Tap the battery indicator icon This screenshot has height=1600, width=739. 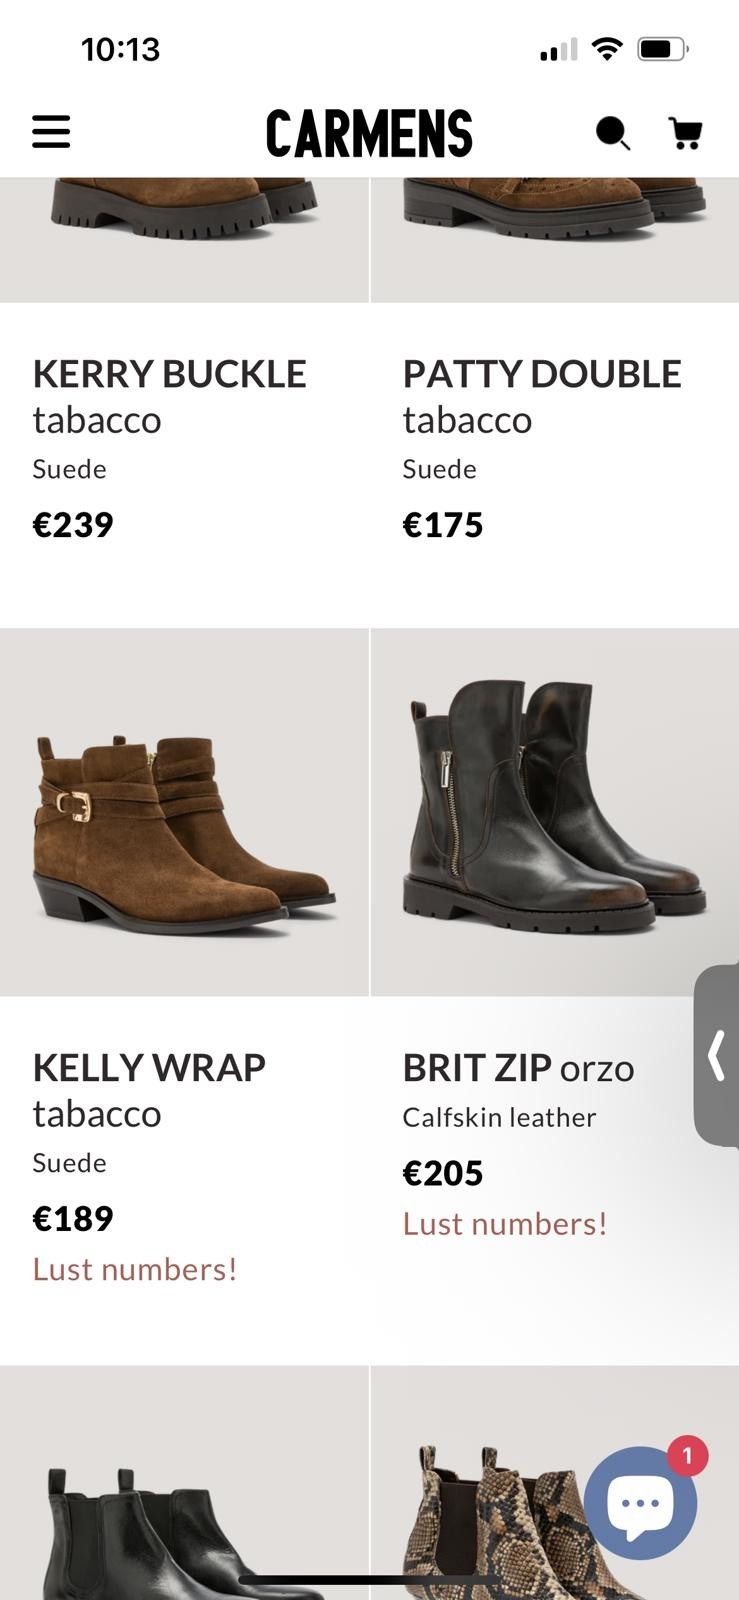[x=662, y=48]
